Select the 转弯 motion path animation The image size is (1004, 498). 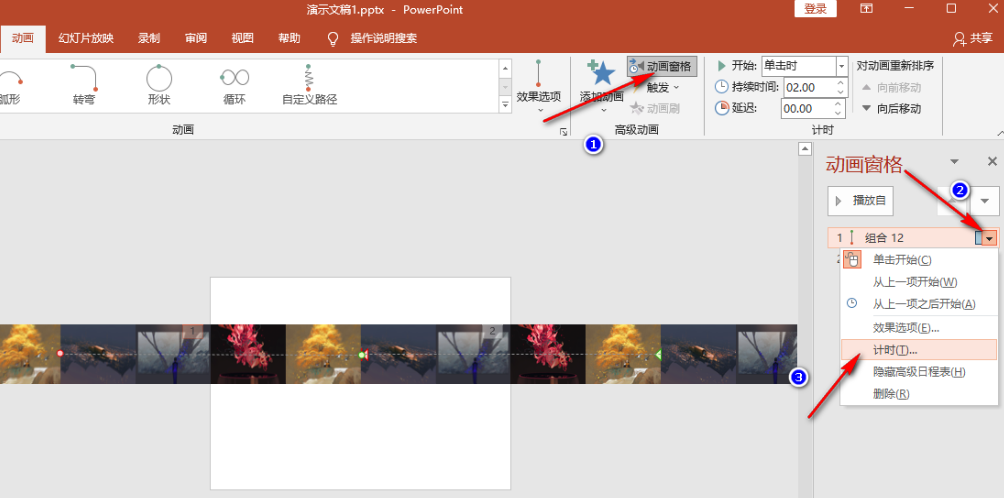[x=83, y=84]
